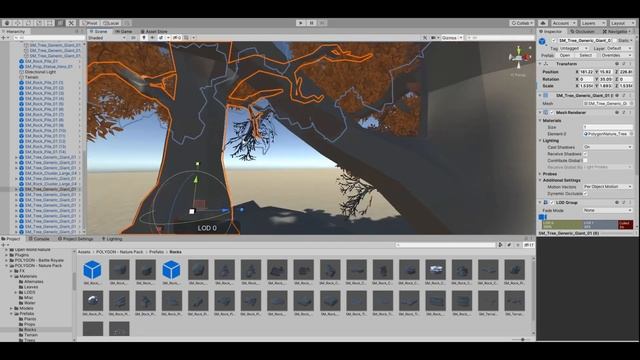Select the Rect tool in the top toolbar

49,23
